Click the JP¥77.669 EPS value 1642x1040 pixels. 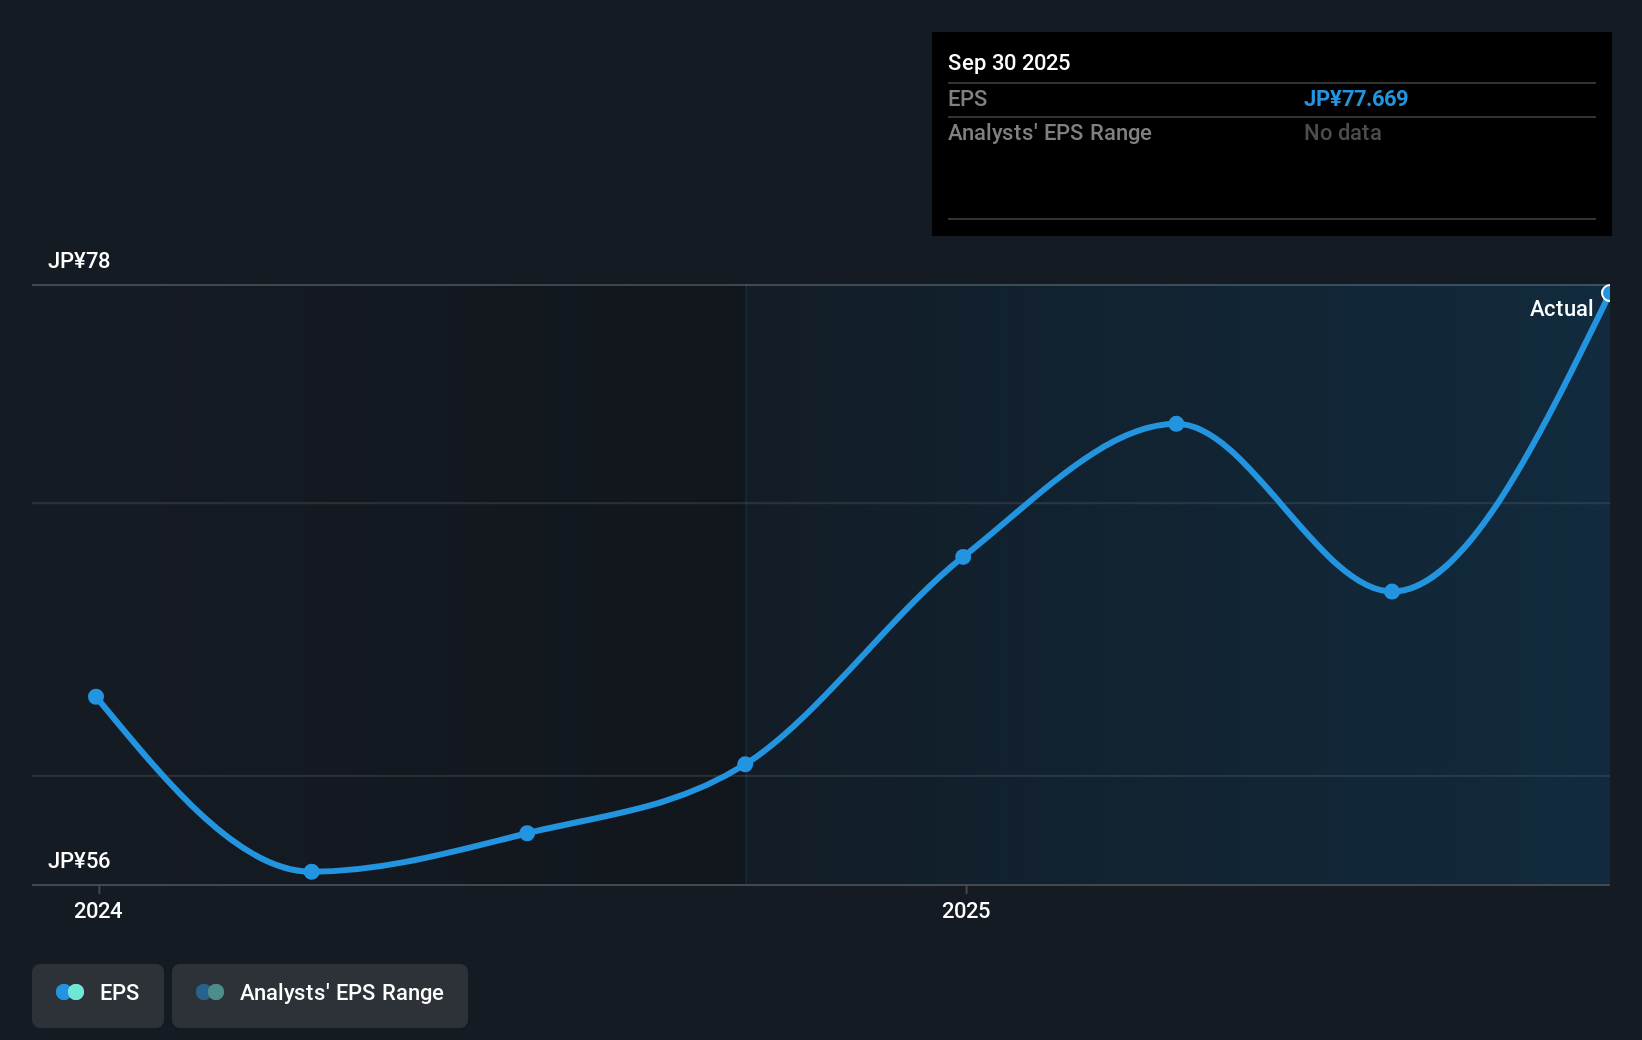coord(1356,99)
